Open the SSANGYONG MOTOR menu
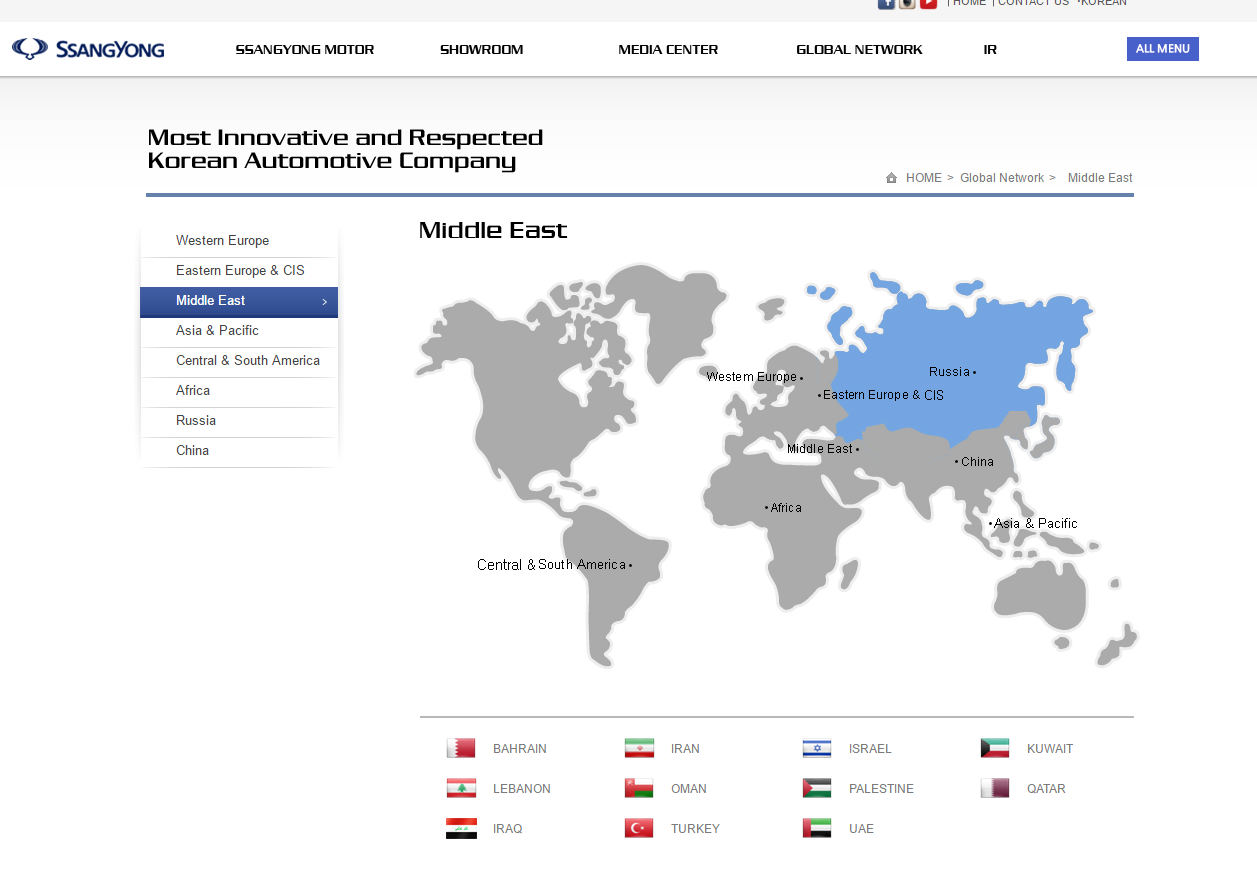This screenshot has height=882, width=1257. (x=305, y=50)
